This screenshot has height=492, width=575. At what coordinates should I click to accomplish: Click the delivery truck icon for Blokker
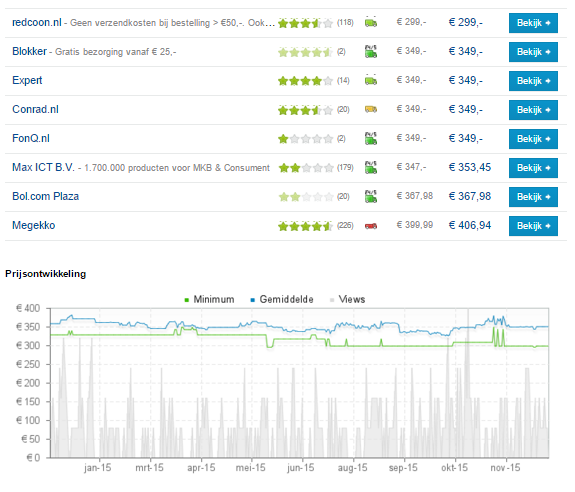pyautogui.click(x=371, y=52)
